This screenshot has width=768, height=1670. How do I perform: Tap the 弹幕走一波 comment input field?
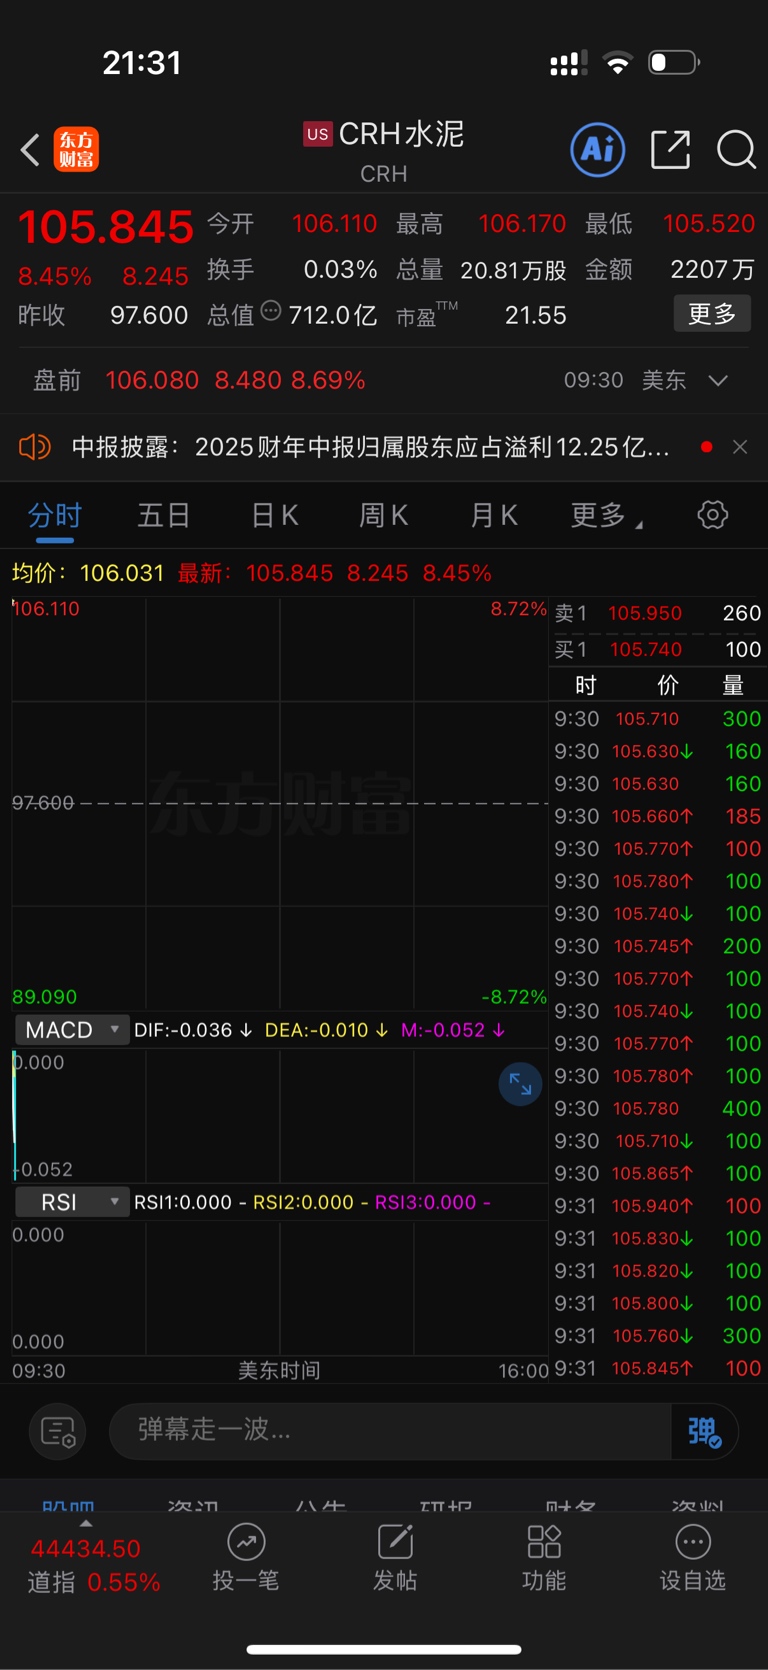(390, 1432)
